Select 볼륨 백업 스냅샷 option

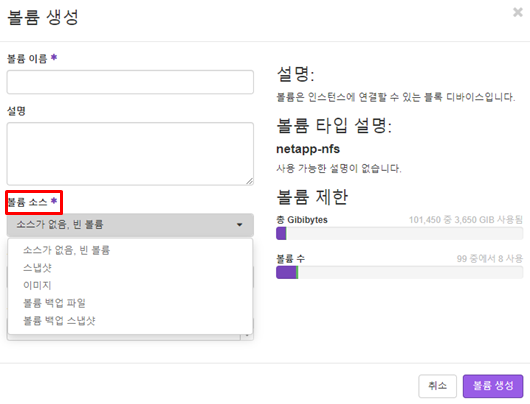[x=59, y=320]
